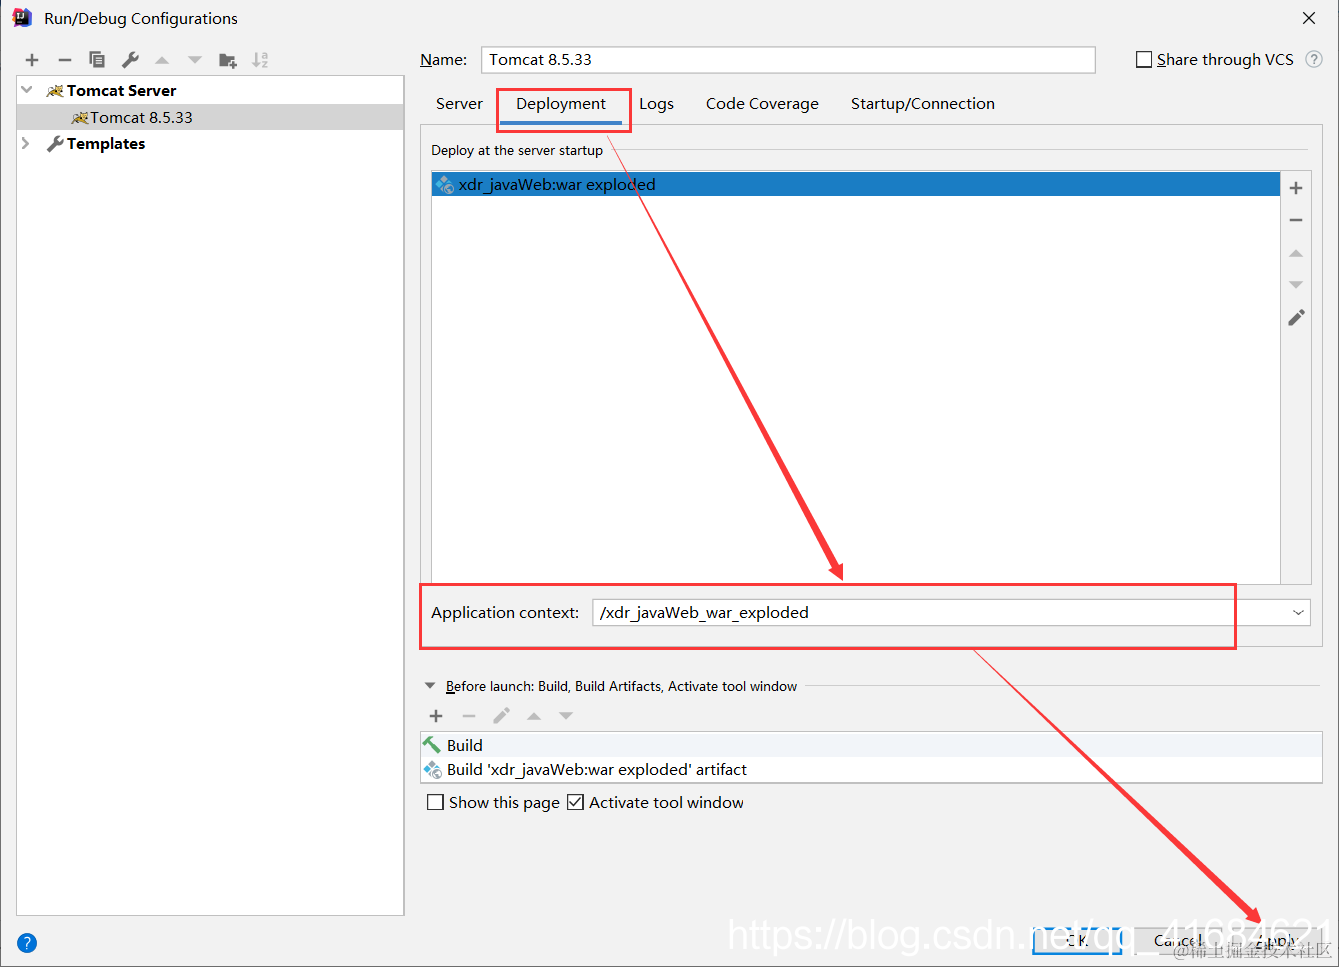The height and width of the screenshot is (967, 1339).
Task: Open help with question mark icon
Action: click(27, 943)
